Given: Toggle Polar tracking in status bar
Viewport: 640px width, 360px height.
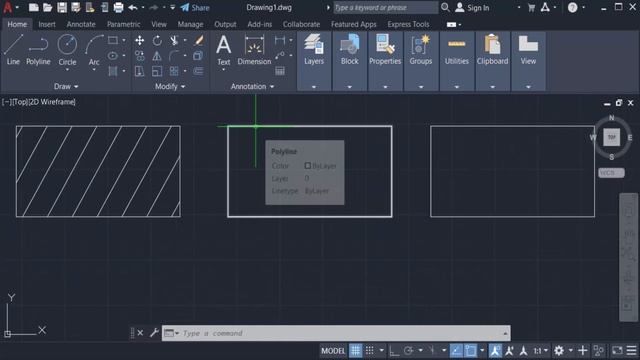Looking at the screenshot, I should pyautogui.click(x=409, y=351).
